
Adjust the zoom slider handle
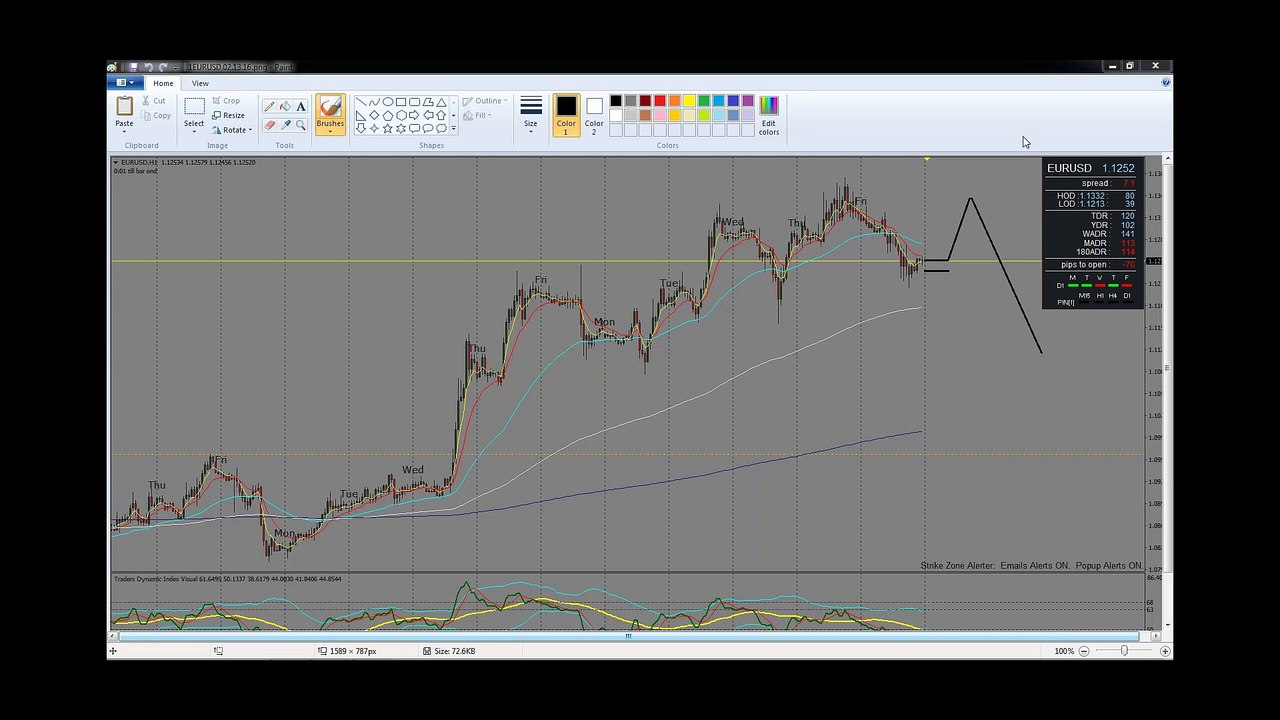pos(1124,651)
